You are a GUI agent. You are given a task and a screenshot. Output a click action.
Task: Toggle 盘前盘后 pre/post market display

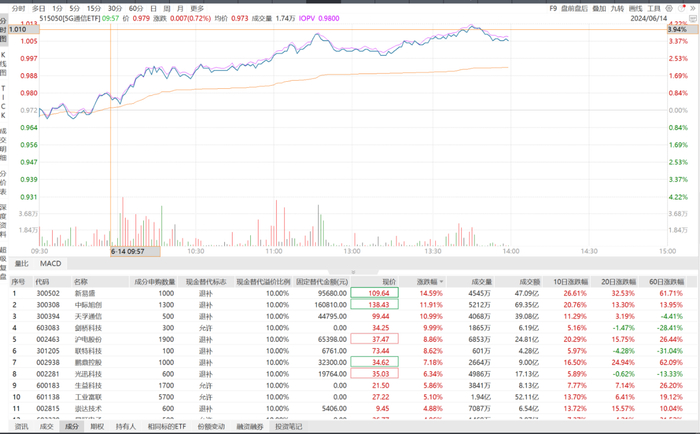pos(575,8)
